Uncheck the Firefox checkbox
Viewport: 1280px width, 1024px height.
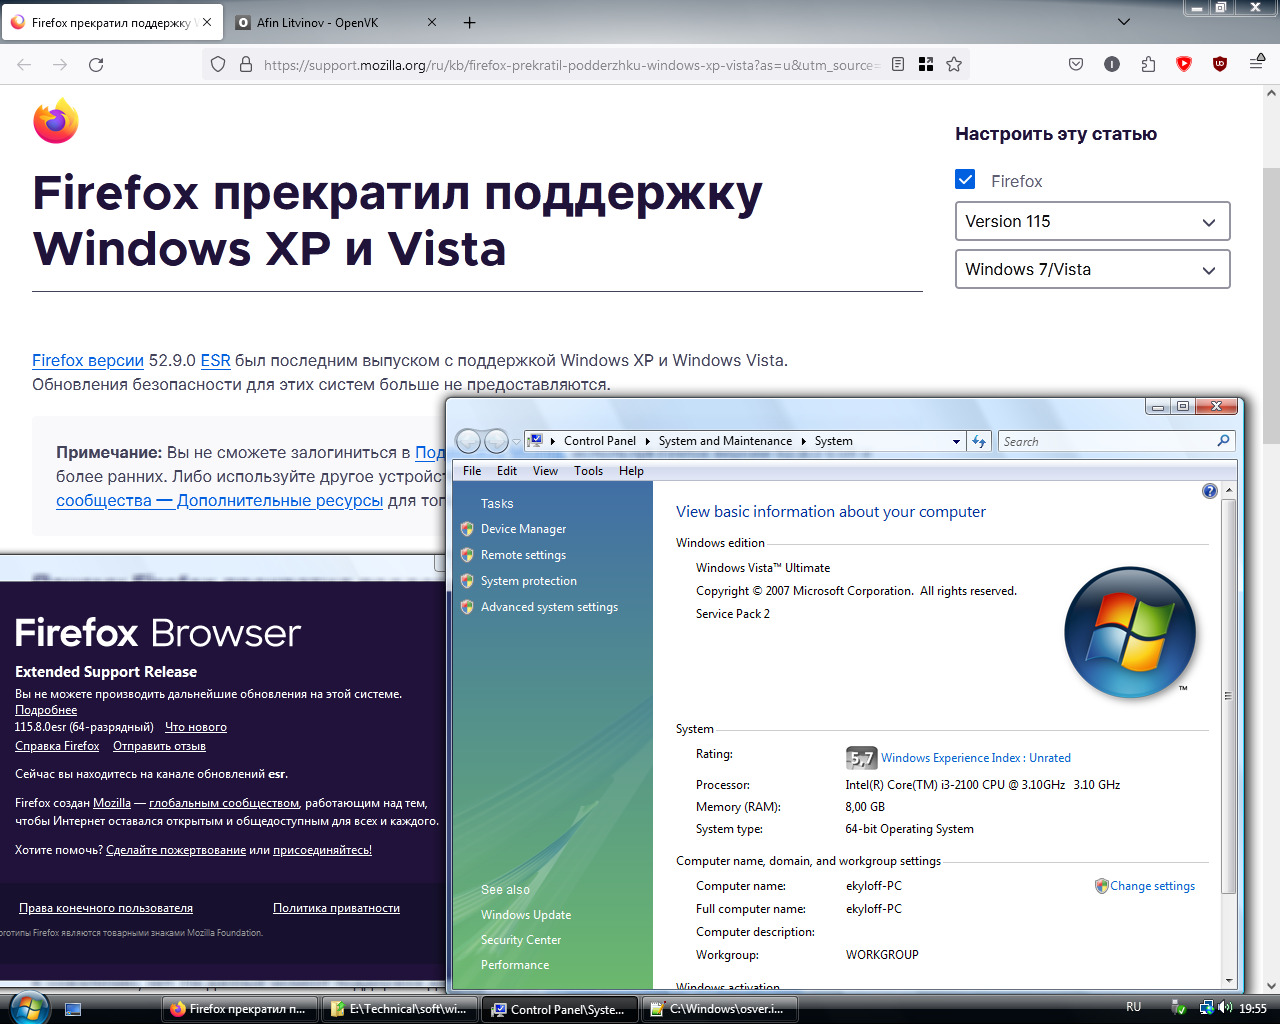click(x=965, y=180)
